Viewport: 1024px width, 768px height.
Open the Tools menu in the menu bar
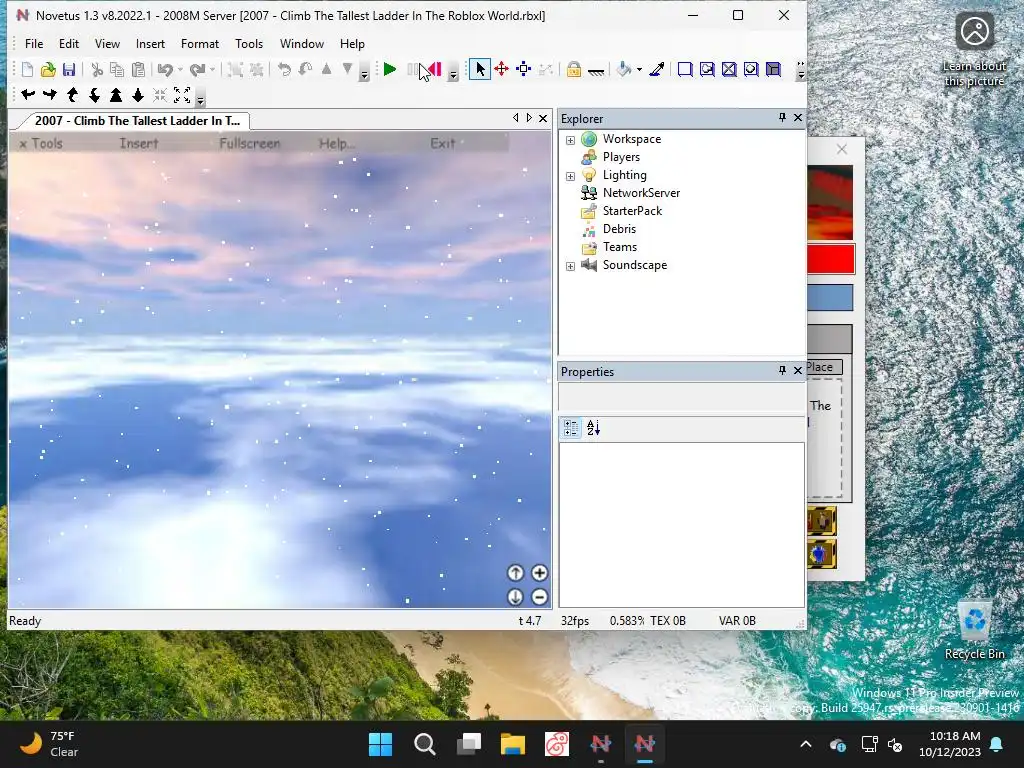point(249,44)
